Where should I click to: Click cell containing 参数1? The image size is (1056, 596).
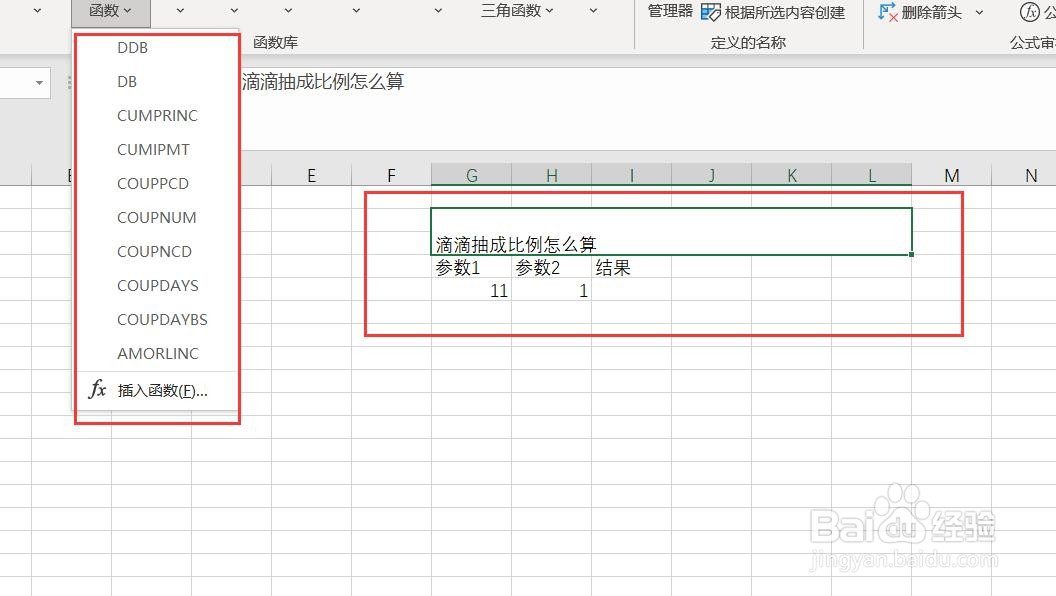[x=471, y=267]
